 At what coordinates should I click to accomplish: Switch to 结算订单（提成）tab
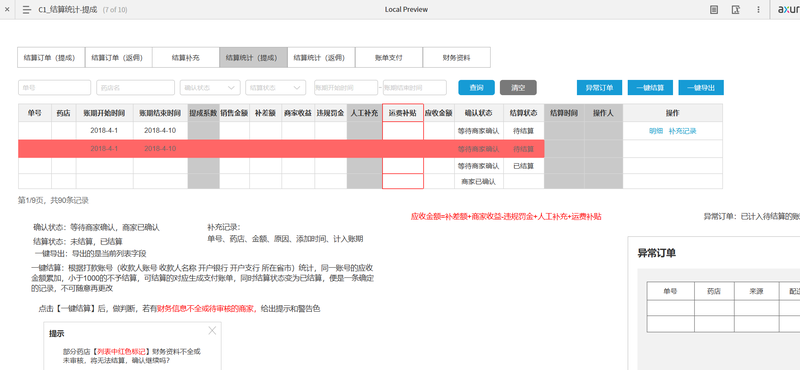(51, 58)
